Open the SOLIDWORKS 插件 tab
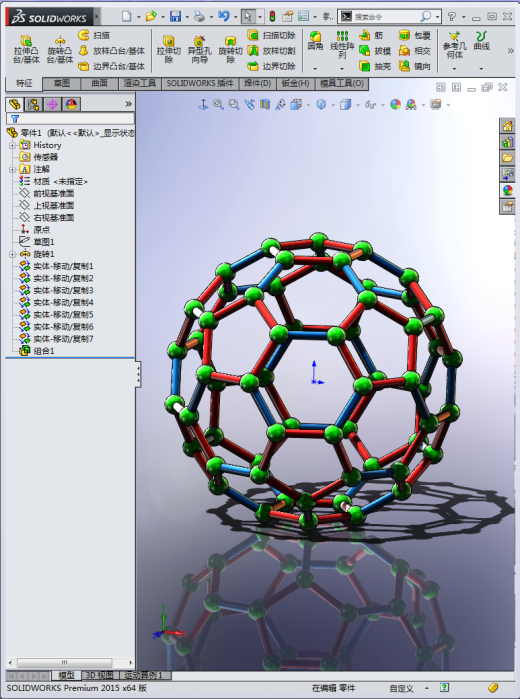This screenshot has width=520, height=699. [200, 83]
